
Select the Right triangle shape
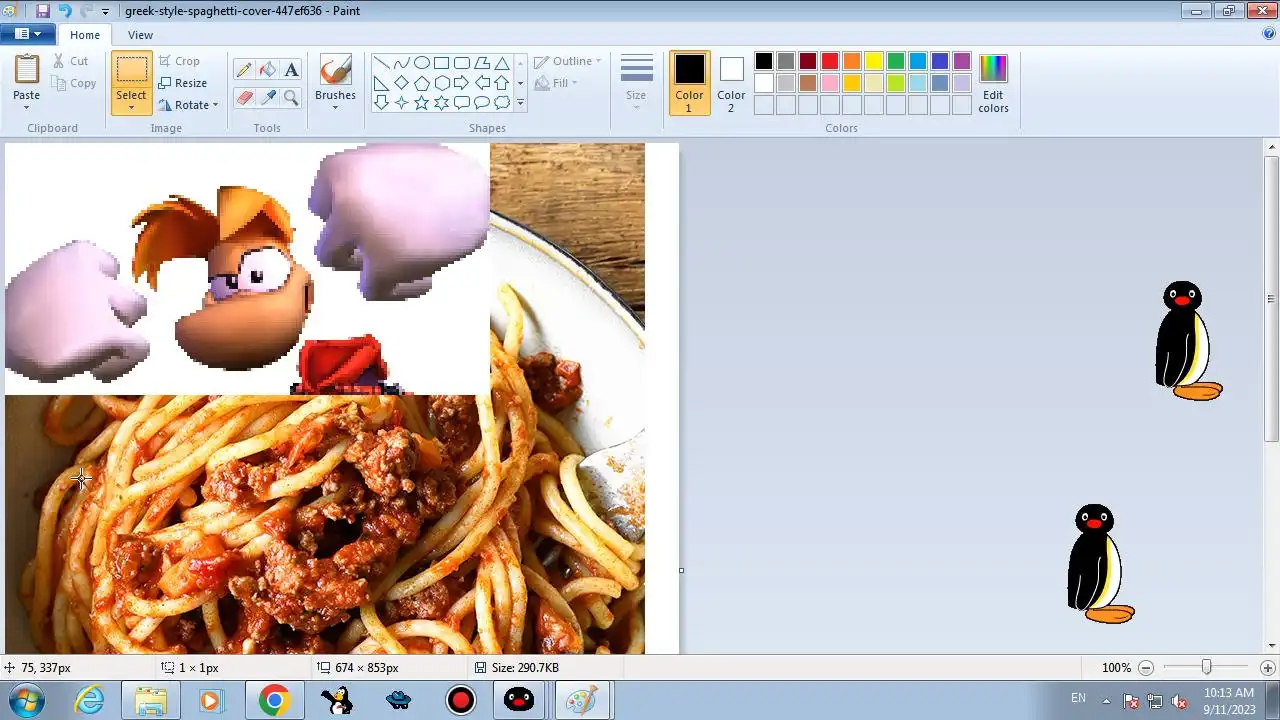tap(381, 82)
